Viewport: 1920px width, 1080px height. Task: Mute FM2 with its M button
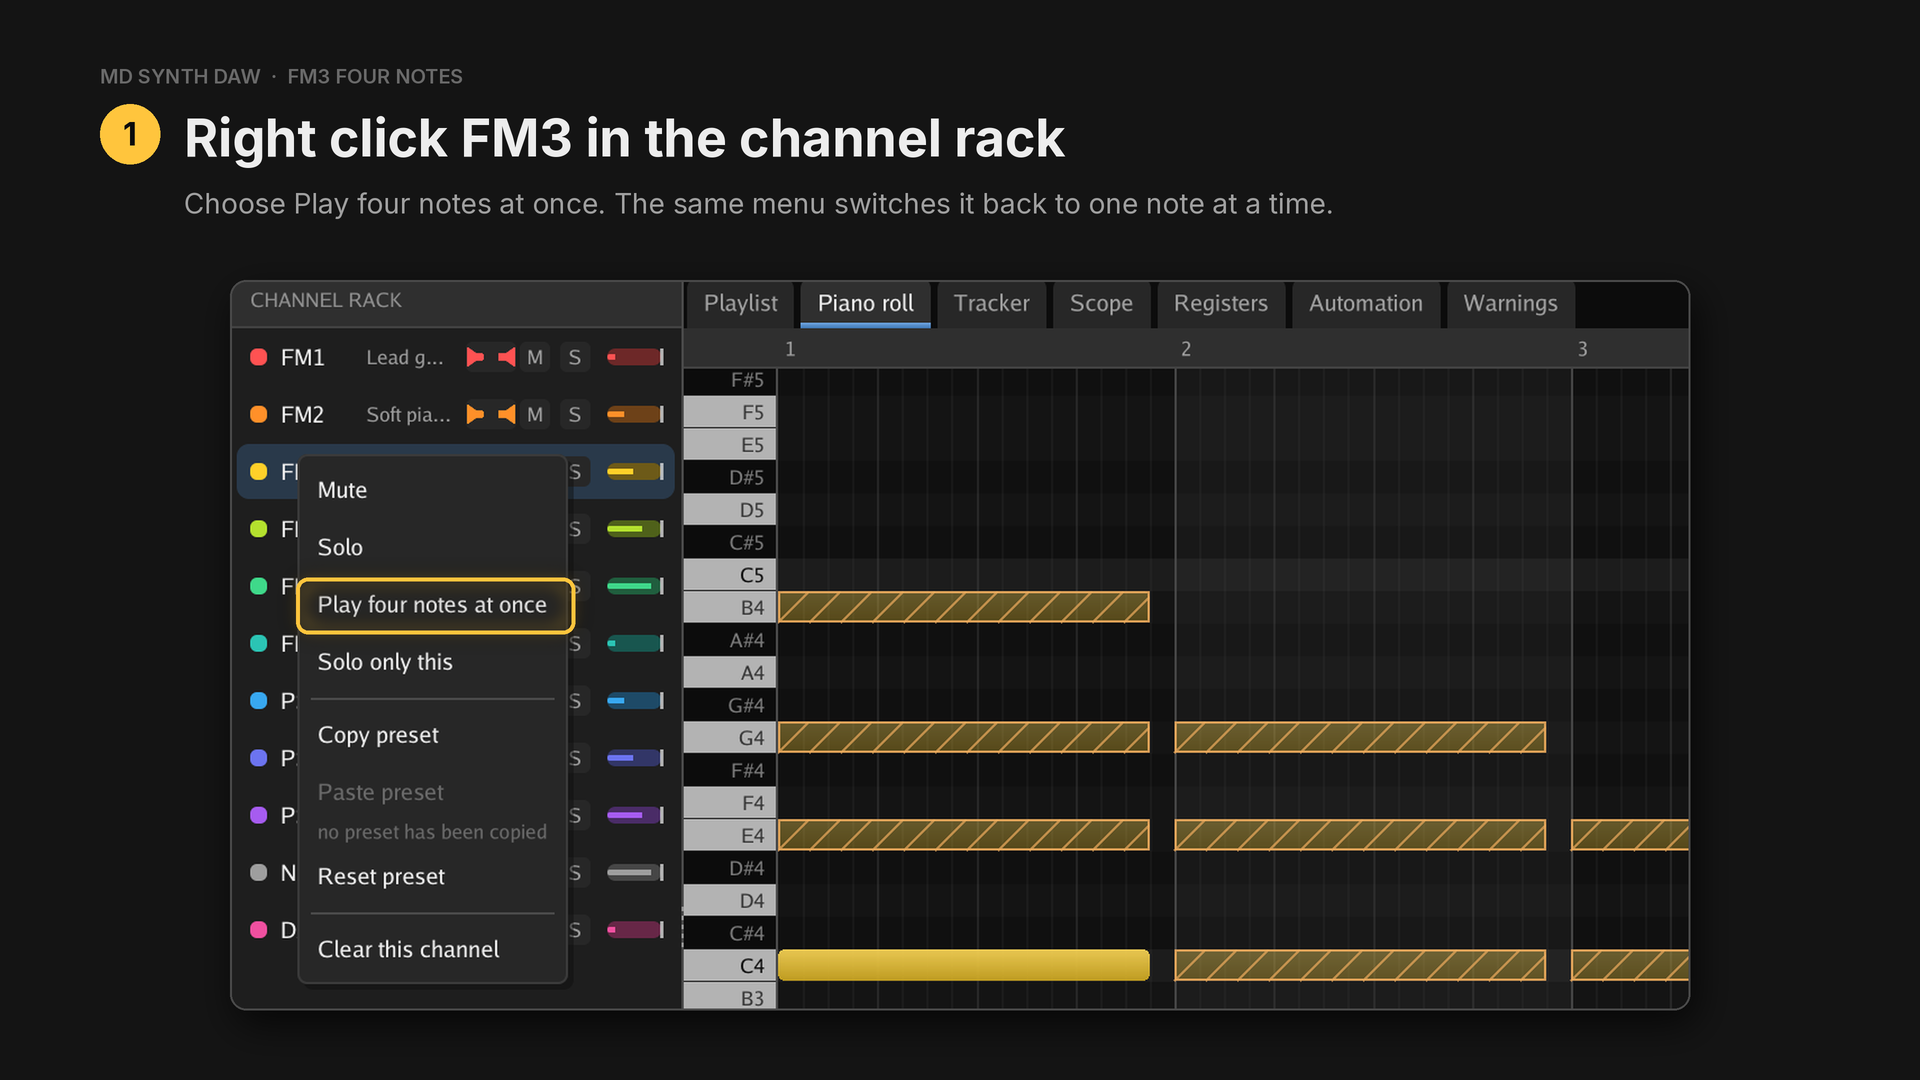tap(535, 414)
